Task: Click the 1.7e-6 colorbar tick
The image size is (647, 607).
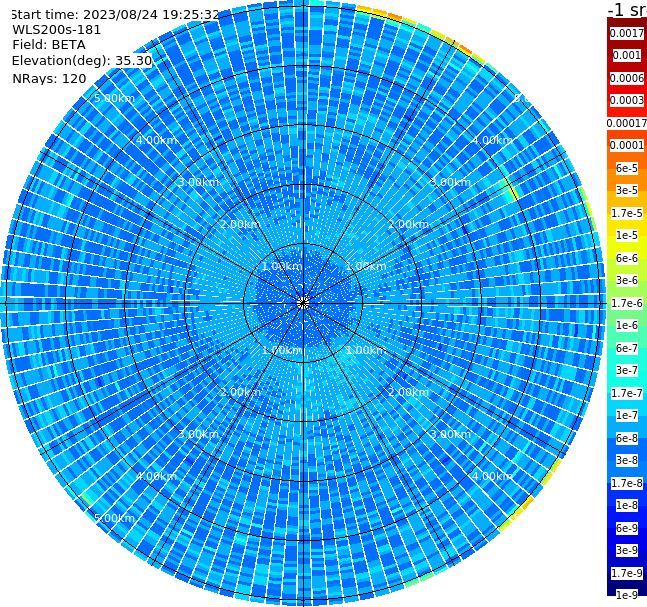Action: (x=627, y=303)
